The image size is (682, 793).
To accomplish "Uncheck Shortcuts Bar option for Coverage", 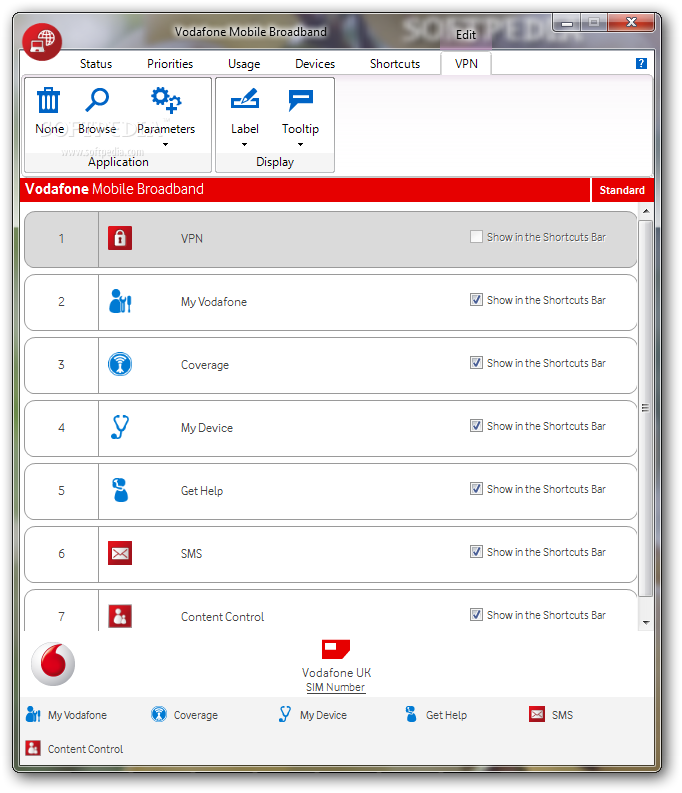I will point(476,363).
